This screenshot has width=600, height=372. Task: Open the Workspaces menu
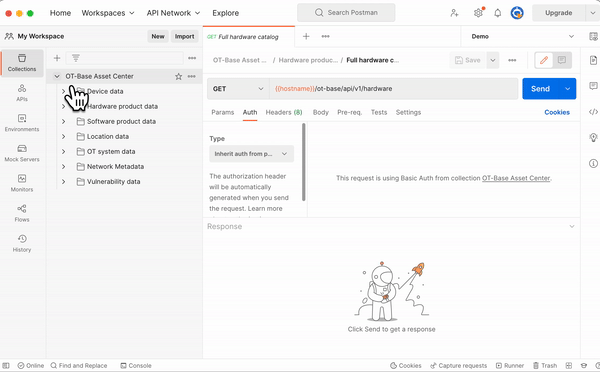click(108, 13)
